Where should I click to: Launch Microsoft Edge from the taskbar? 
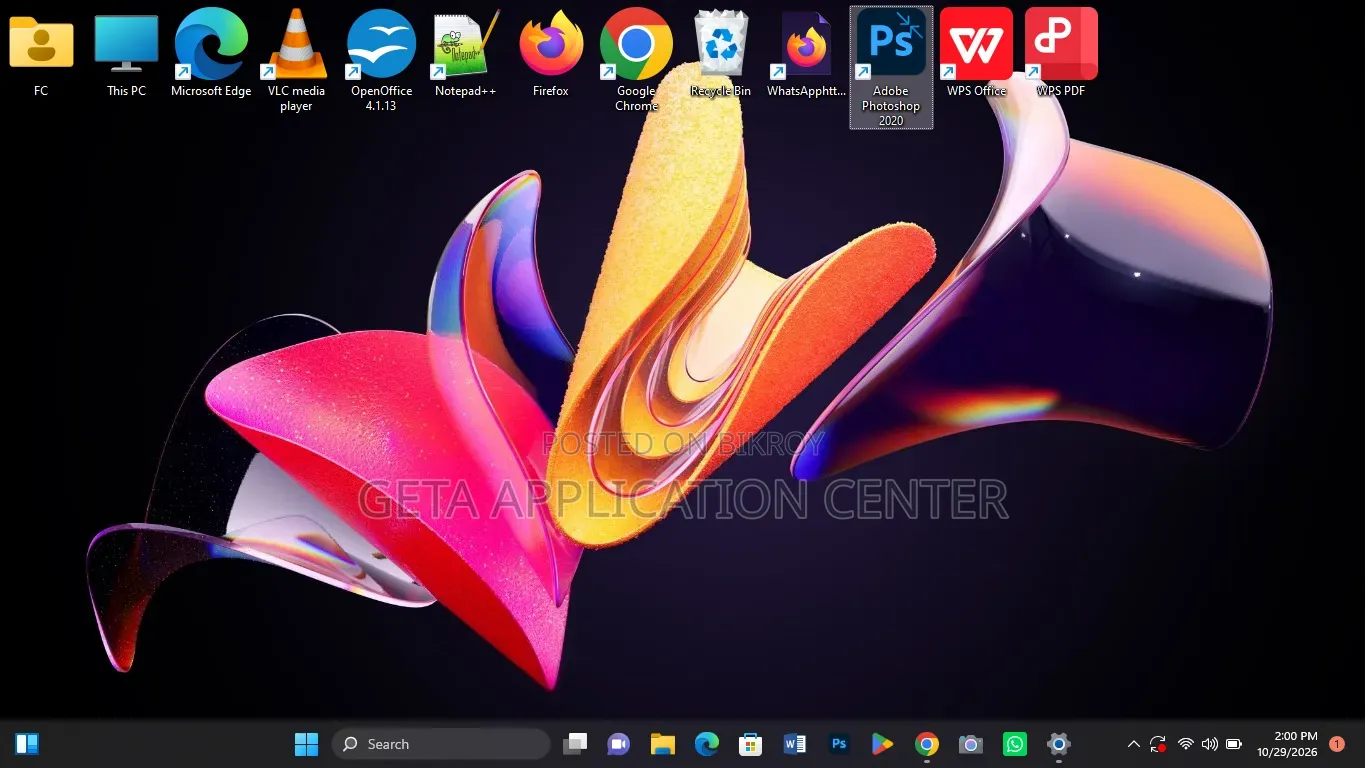click(707, 744)
